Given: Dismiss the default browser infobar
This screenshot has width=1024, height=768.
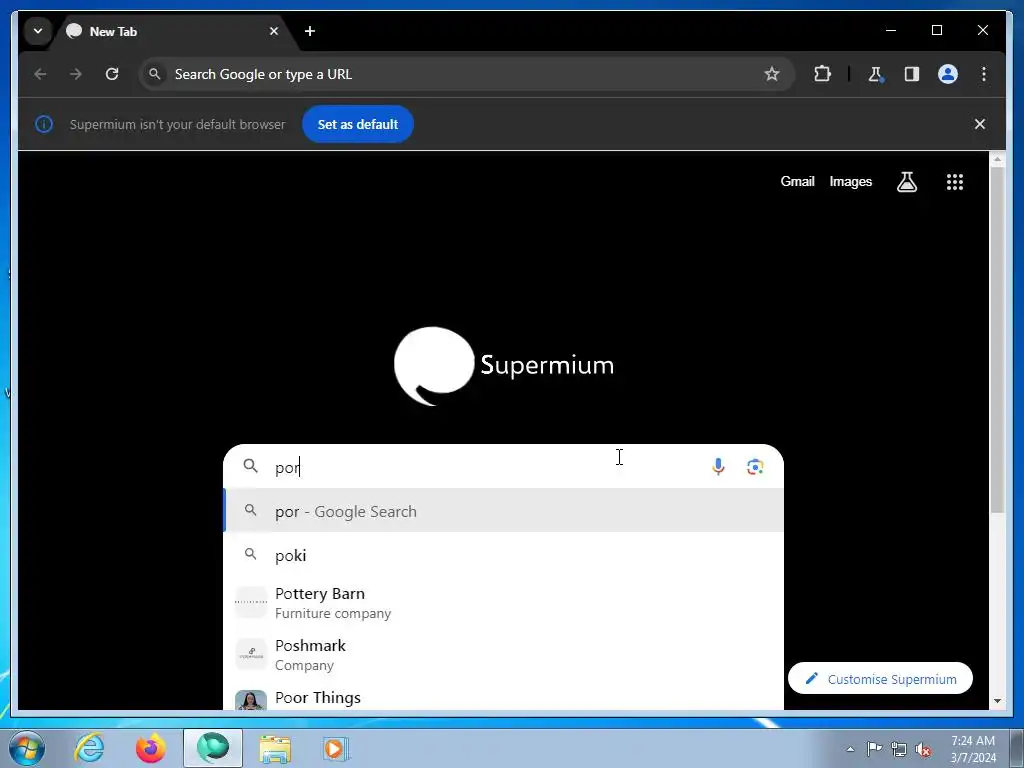Looking at the screenshot, I should point(980,124).
